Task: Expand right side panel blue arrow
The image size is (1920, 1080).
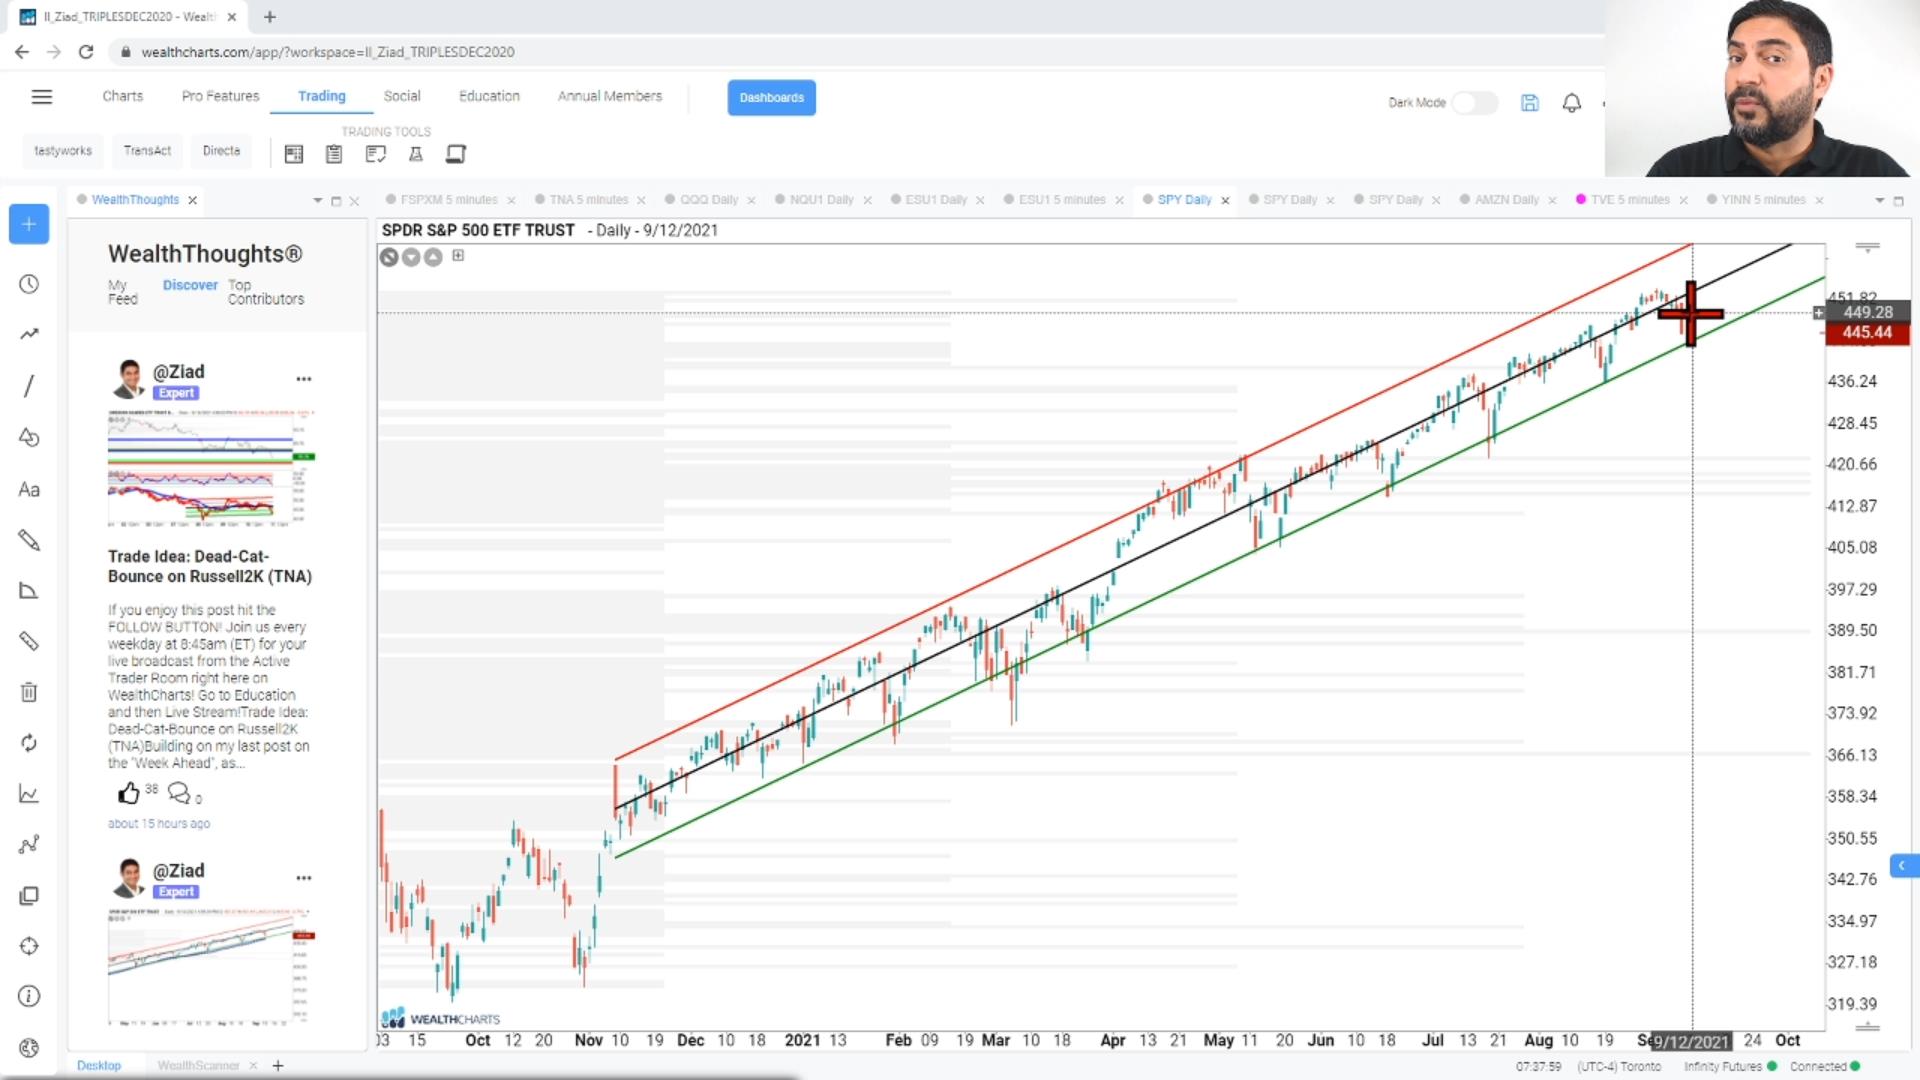Action: [1903, 865]
